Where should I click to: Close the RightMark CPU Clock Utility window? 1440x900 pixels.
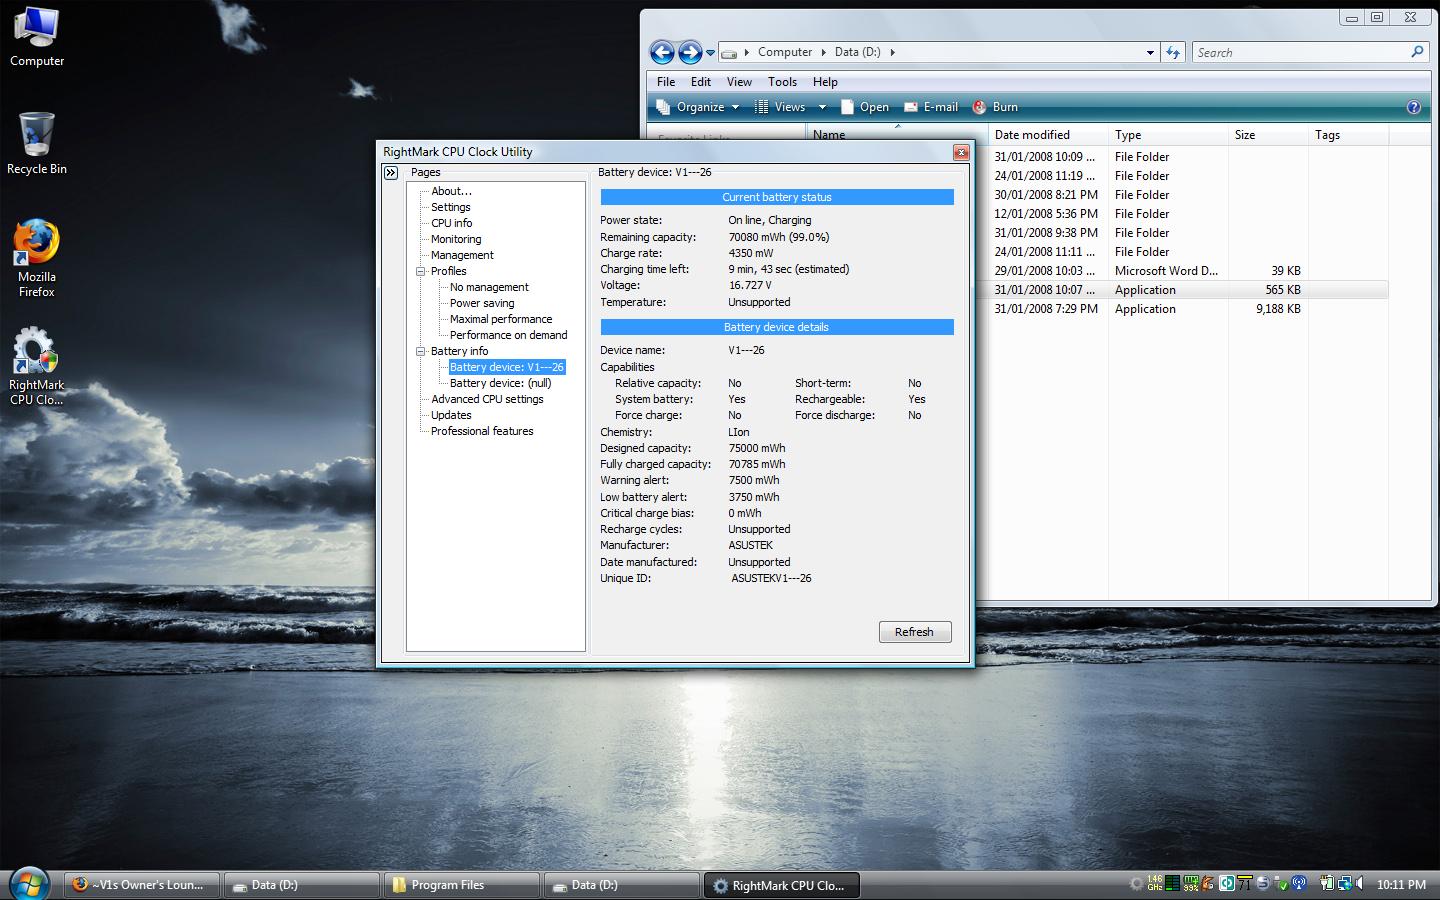(961, 152)
